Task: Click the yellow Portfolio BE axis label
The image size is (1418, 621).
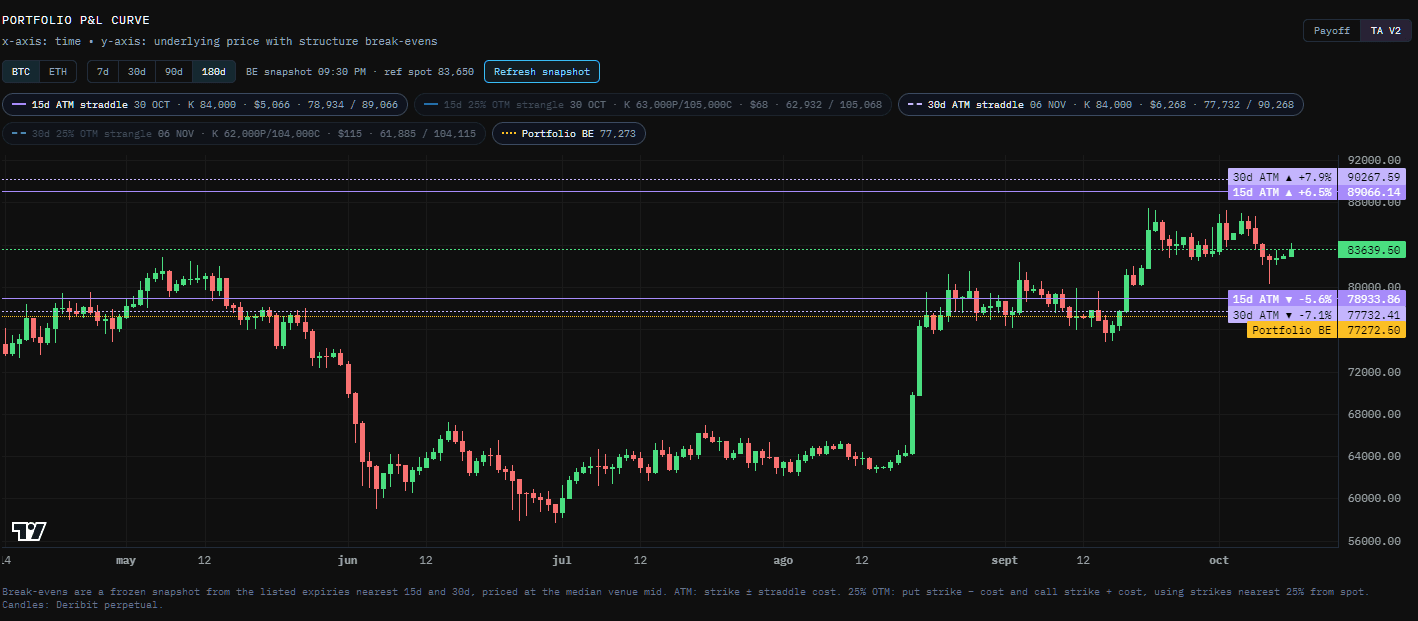Action: tap(1292, 330)
